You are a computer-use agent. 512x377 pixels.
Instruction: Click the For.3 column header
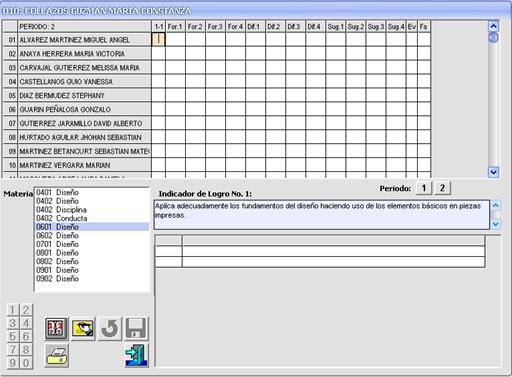pyautogui.click(x=215, y=27)
